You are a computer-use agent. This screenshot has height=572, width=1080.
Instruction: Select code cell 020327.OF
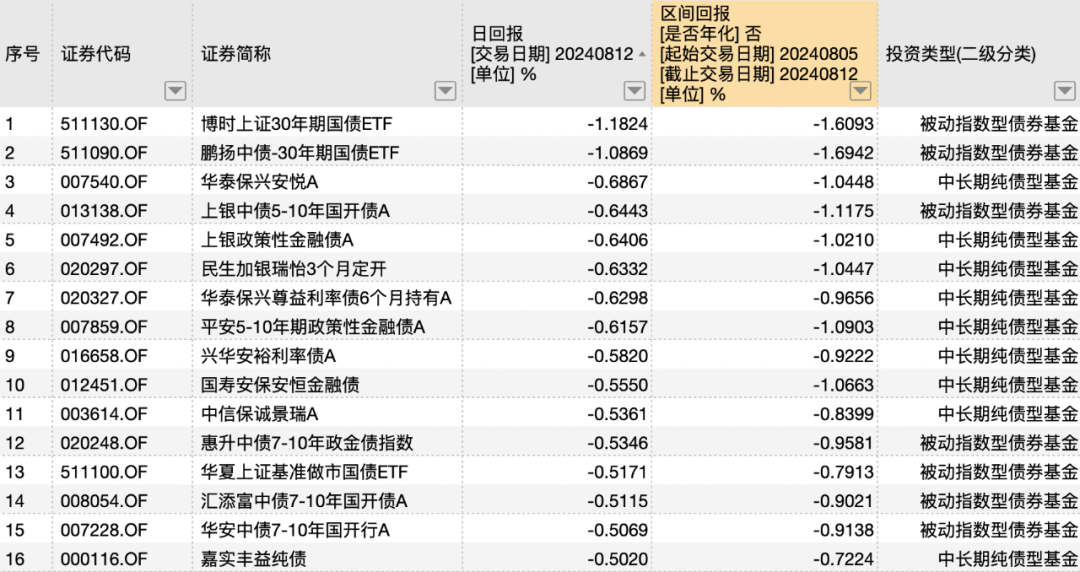(104, 298)
